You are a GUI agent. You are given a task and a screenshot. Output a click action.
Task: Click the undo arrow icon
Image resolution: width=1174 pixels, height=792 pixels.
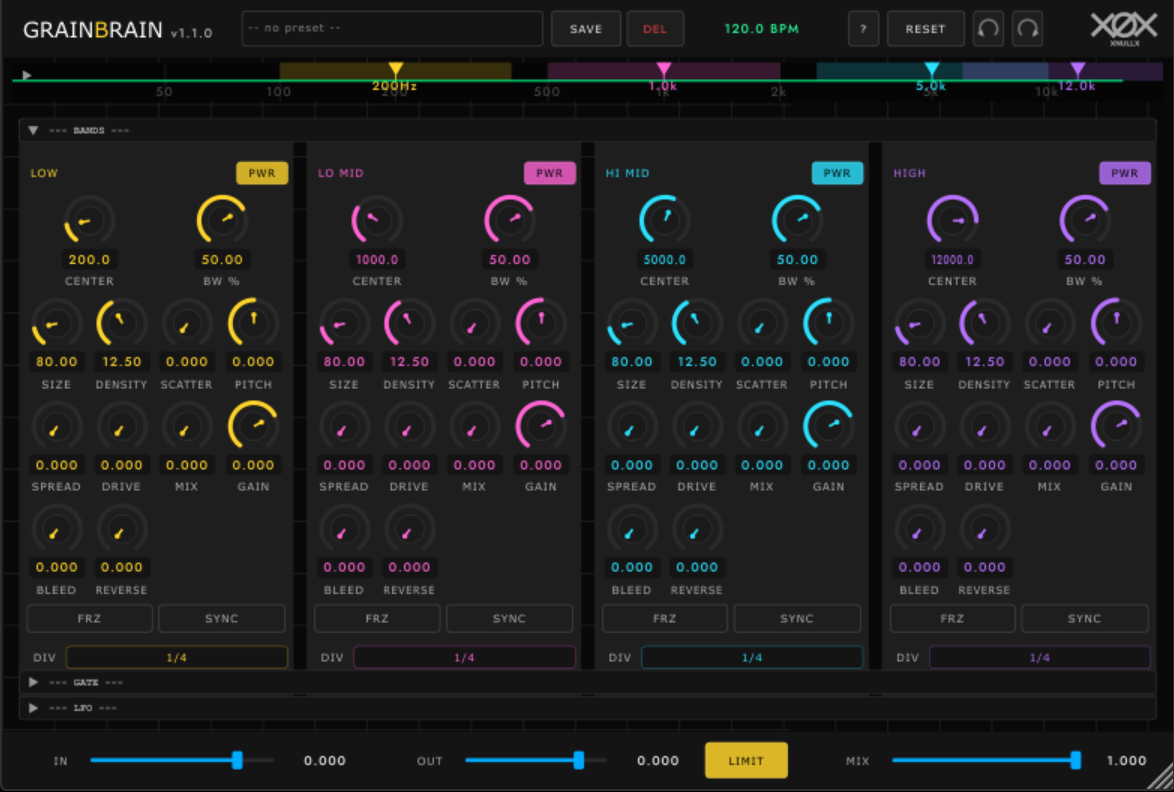pos(988,29)
